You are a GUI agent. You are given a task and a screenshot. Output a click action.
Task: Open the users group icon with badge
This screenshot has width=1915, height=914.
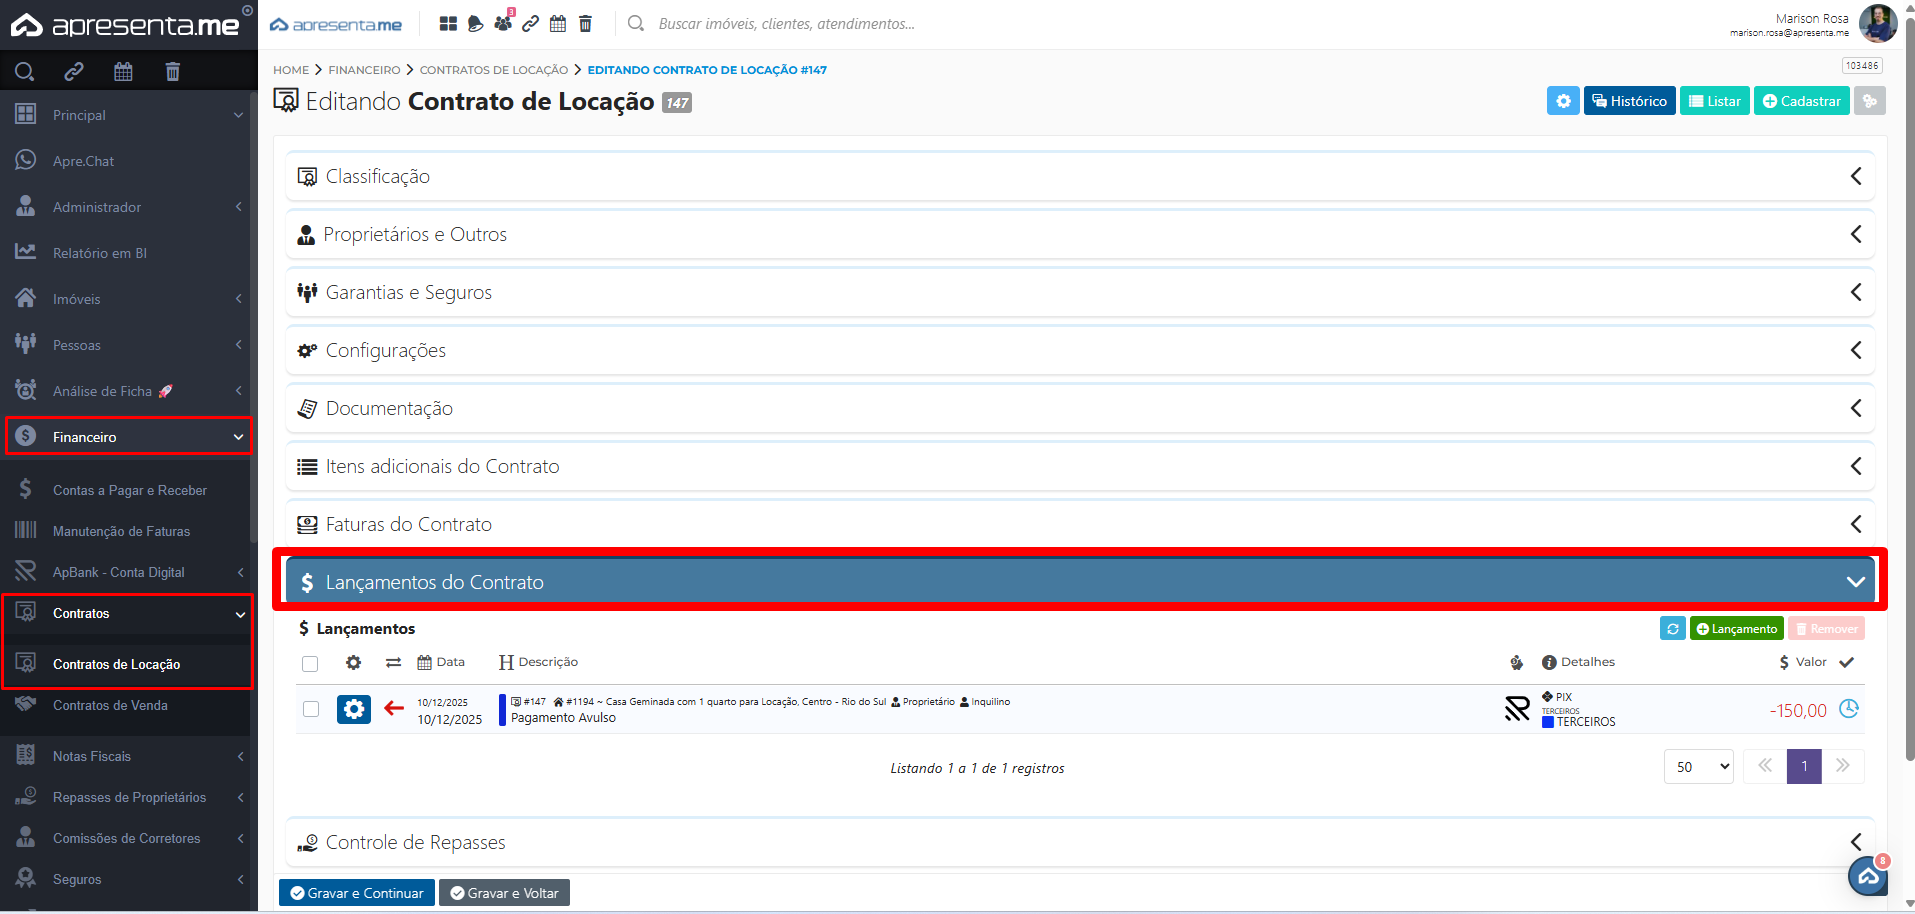[x=503, y=23]
